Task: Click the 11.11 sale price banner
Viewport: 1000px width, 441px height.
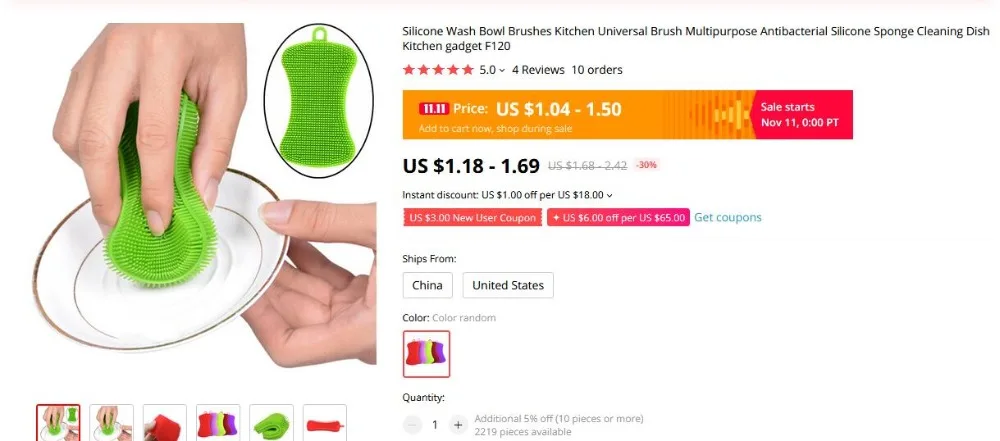Action: (x=628, y=114)
